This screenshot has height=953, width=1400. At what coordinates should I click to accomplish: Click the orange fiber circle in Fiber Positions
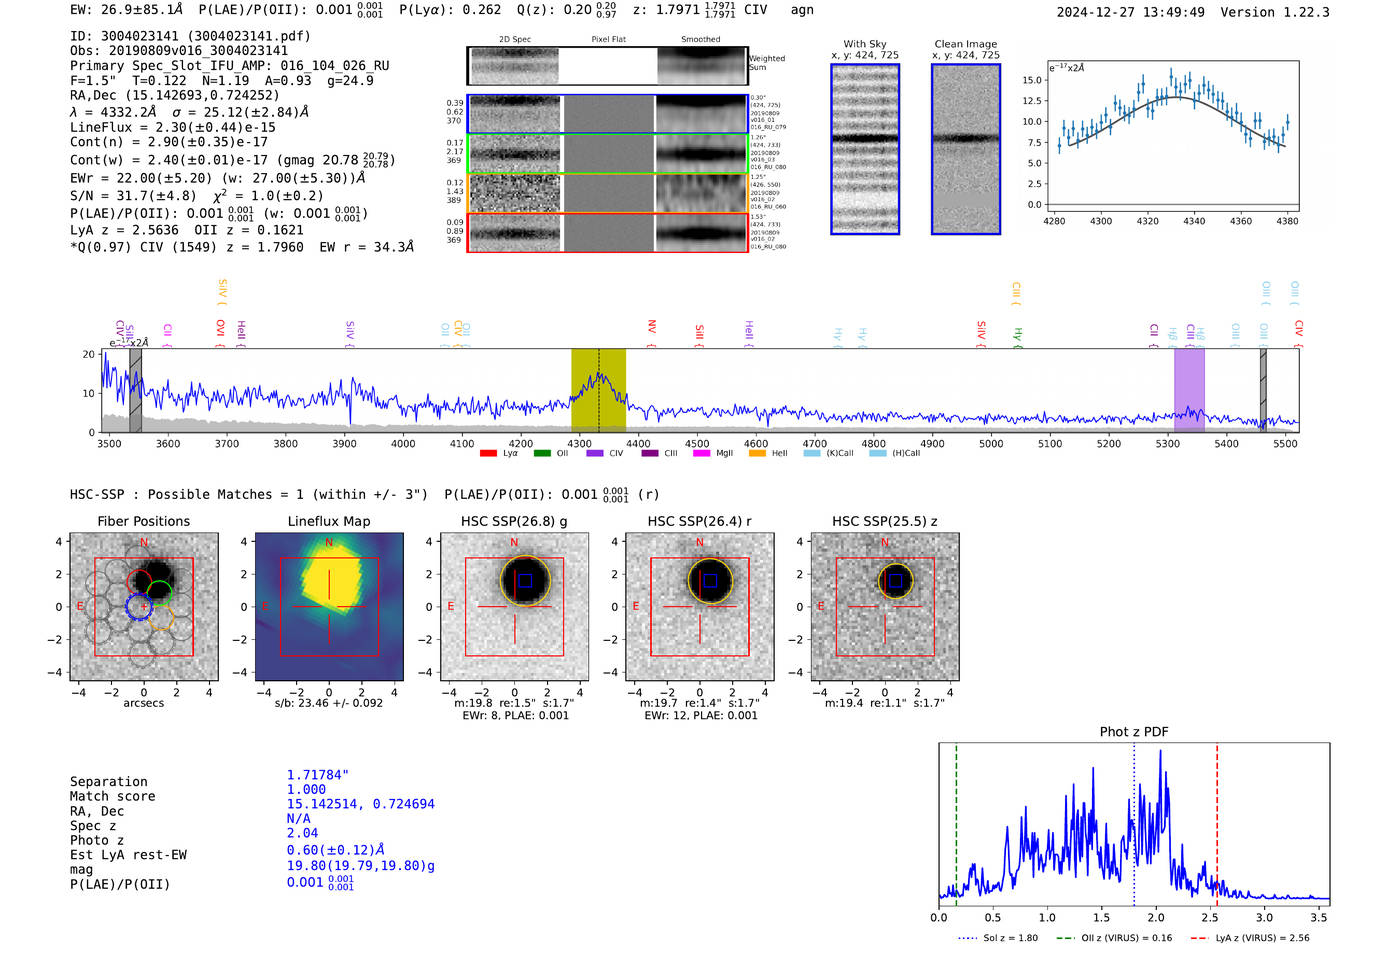(161, 617)
